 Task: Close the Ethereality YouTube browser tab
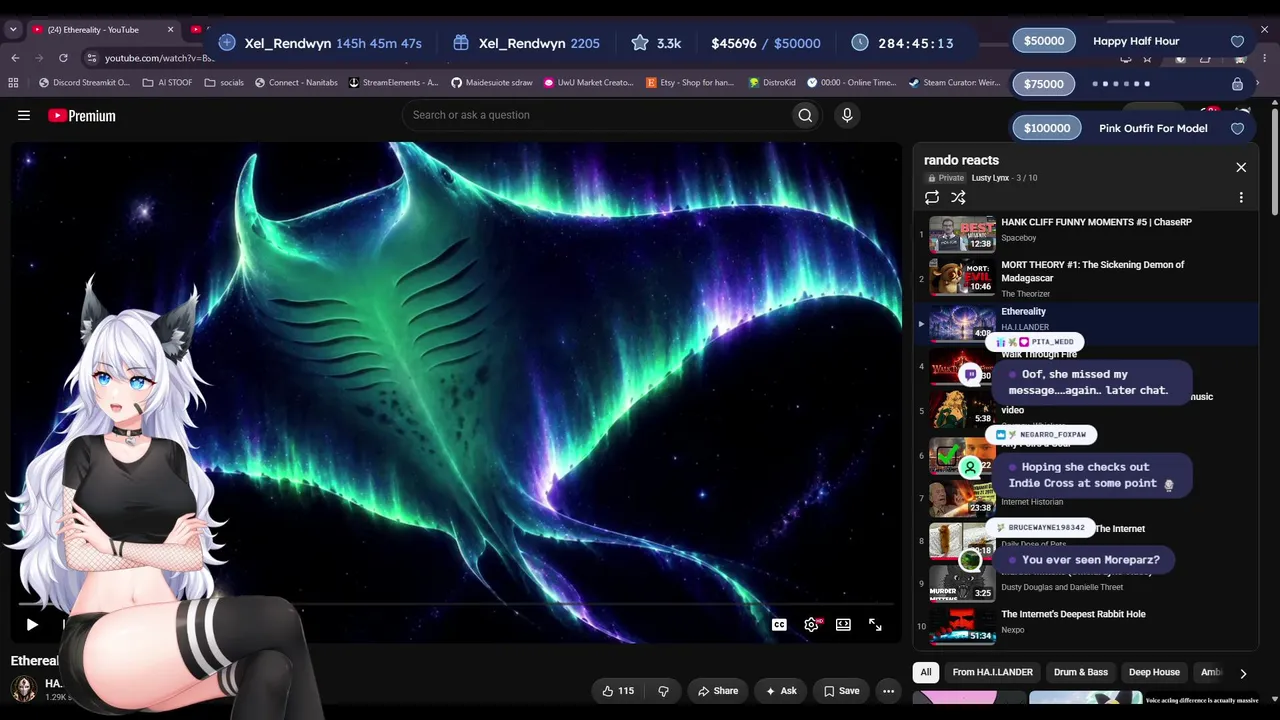170,30
